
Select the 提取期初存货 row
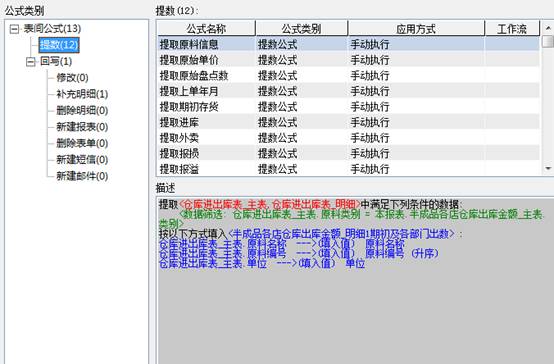coord(348,106)
